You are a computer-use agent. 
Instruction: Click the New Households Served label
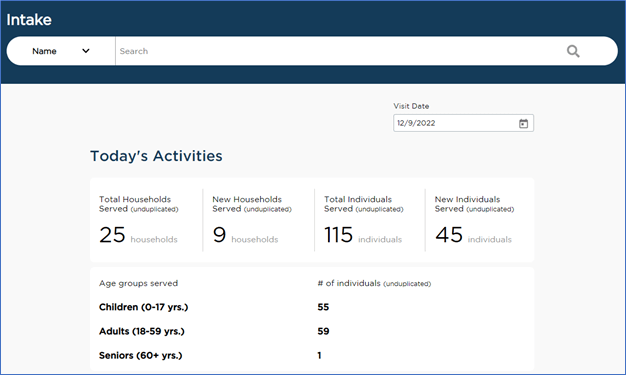point(252,204)
